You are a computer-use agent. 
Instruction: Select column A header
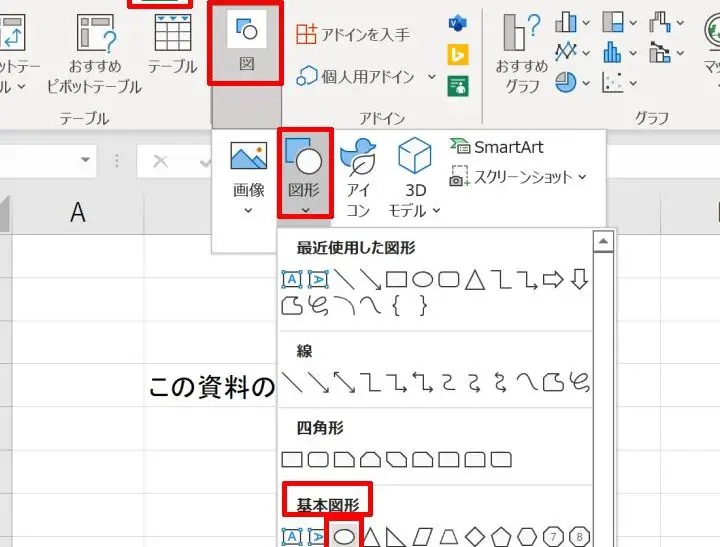(x=78, y=213)
